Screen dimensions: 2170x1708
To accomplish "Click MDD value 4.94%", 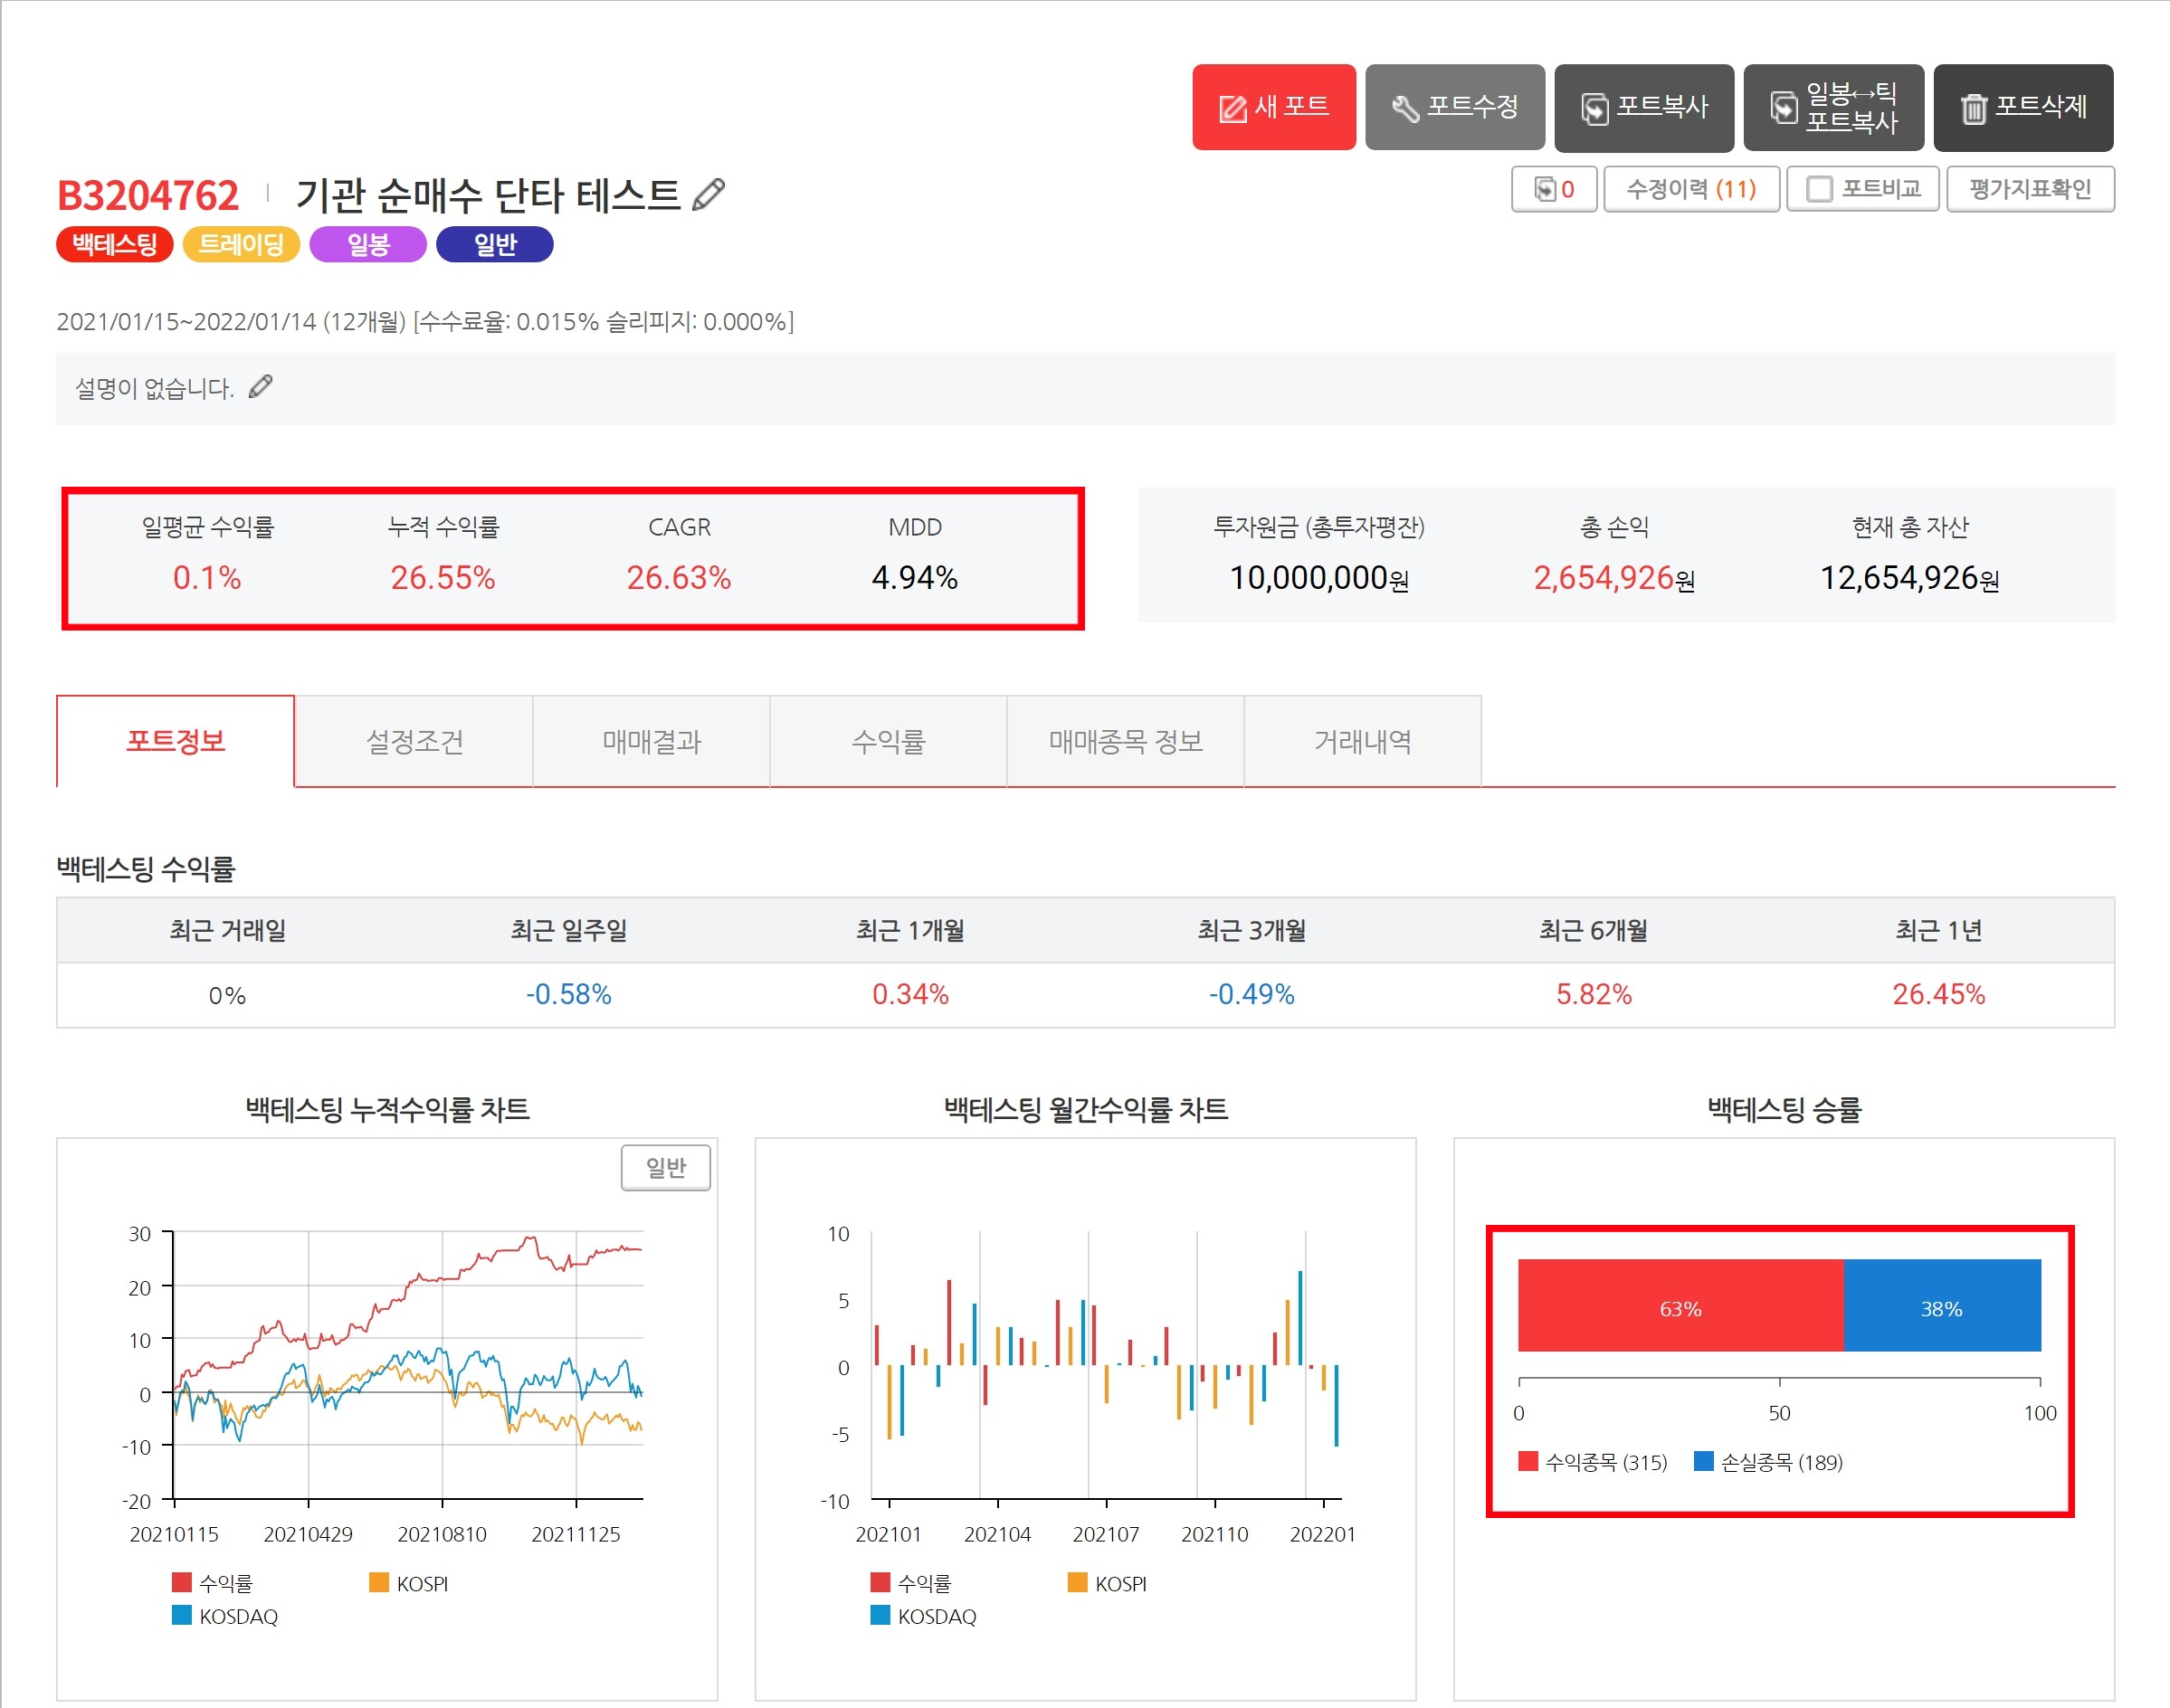I will click(915, 577).
